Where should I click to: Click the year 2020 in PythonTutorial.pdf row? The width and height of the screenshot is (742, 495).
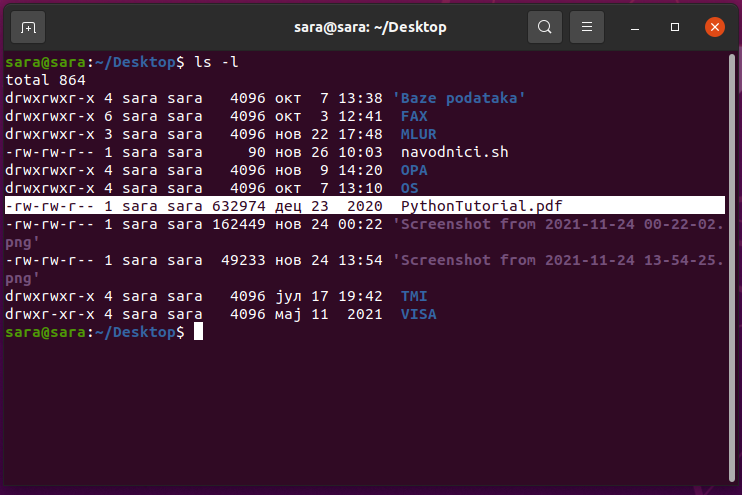364,206
